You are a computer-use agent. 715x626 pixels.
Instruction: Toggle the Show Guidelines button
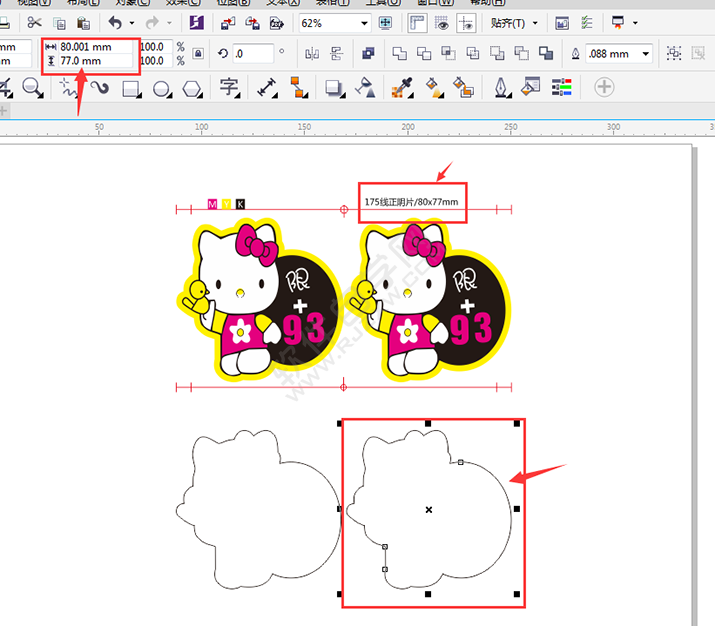coord(466,23)
